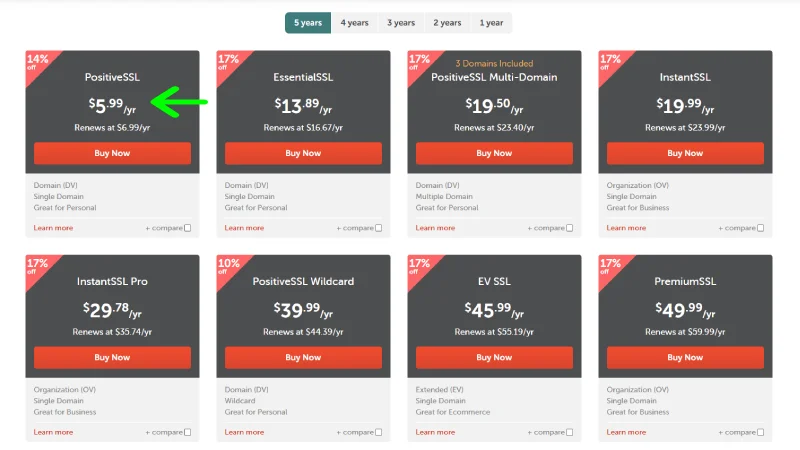800x450 pixels.
Task: Click the Wildcard feature text
Action: 240,401
